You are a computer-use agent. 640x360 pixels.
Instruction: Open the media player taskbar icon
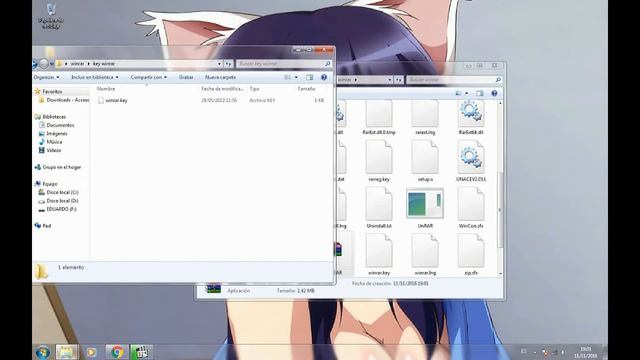pos(91,352)
